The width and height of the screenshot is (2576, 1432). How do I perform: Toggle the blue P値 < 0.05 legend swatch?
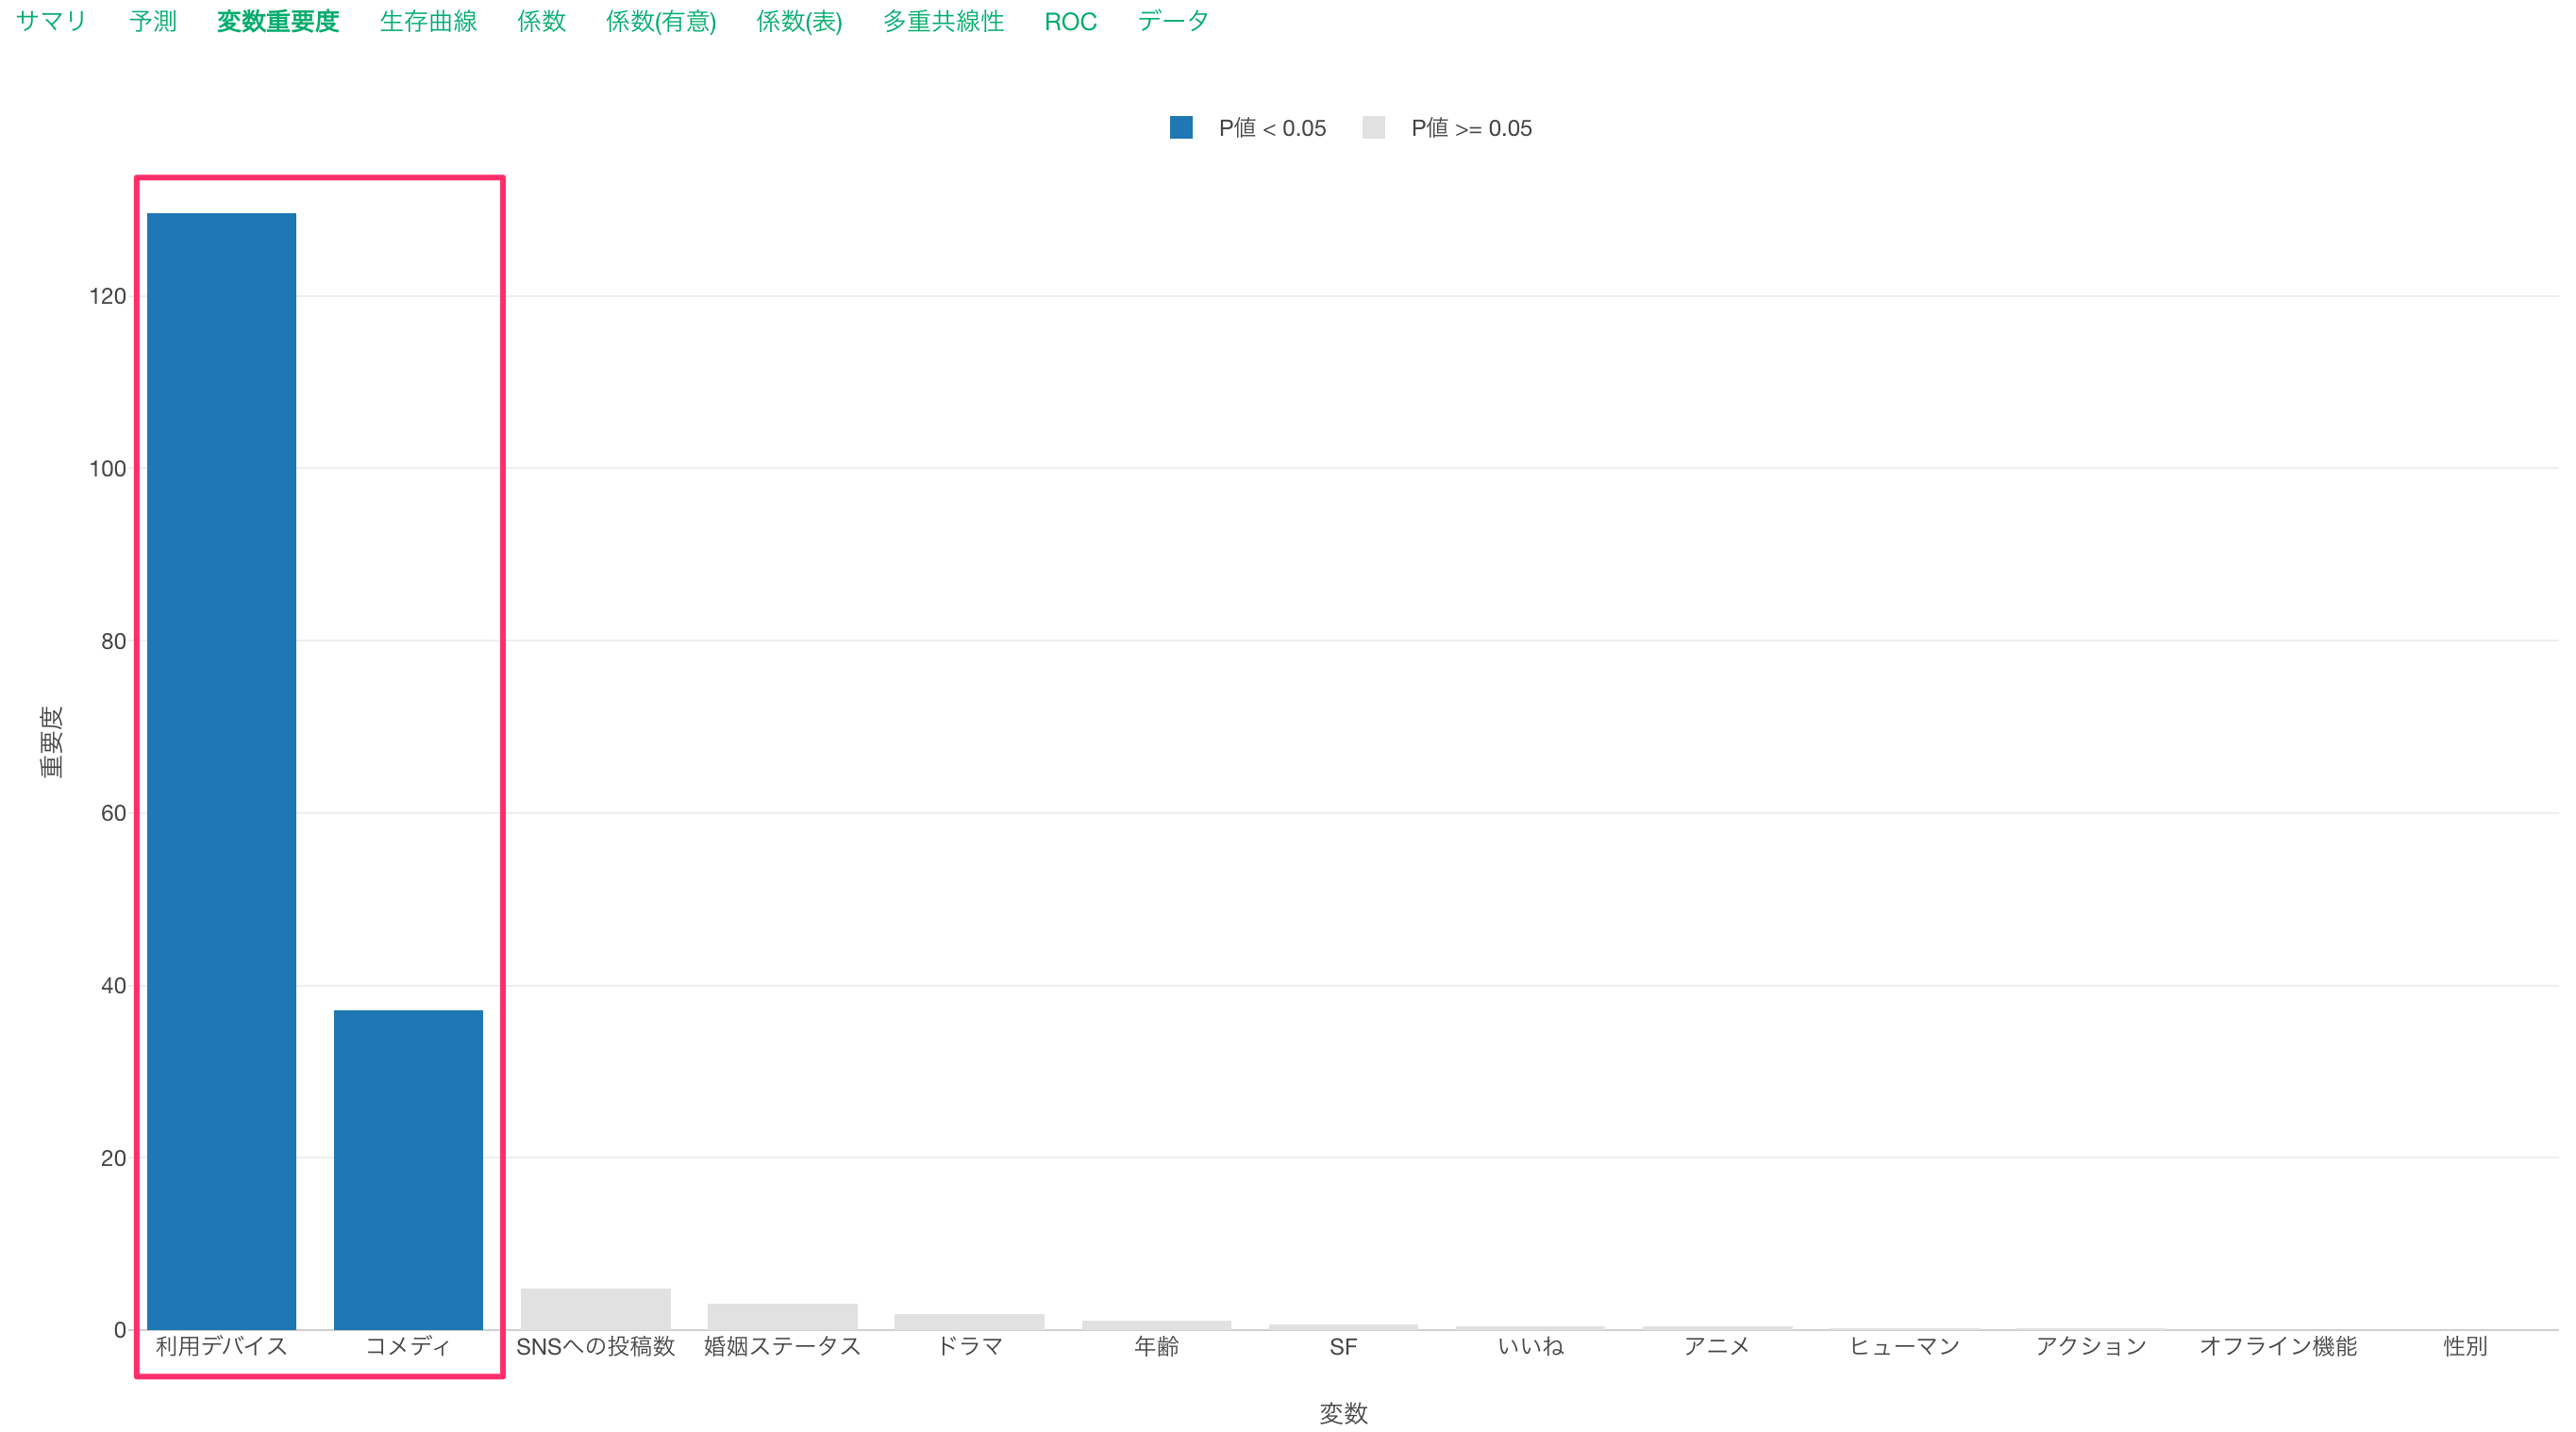(1181, 127)
